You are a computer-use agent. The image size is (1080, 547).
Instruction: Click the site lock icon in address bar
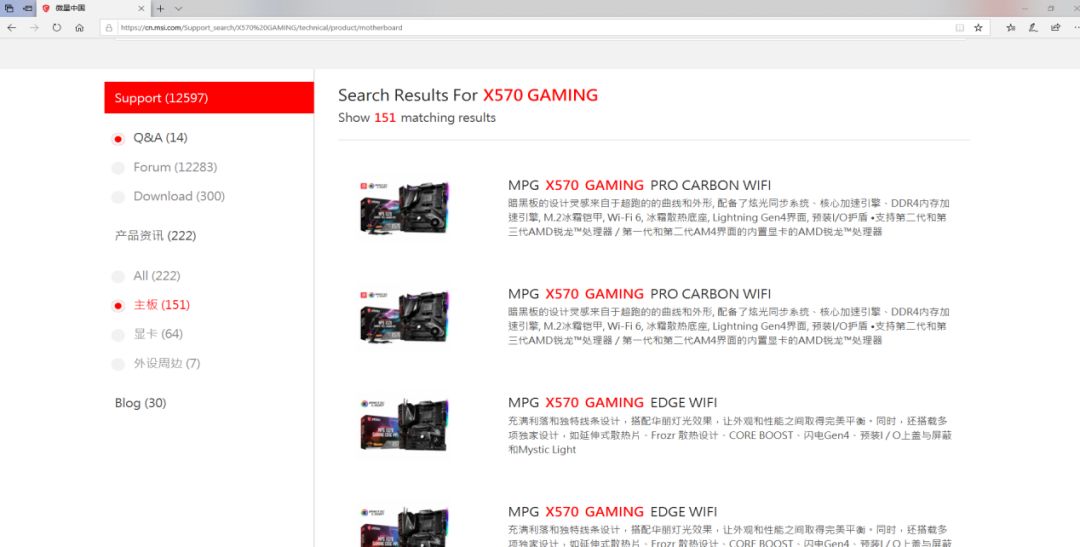[109, 28]
